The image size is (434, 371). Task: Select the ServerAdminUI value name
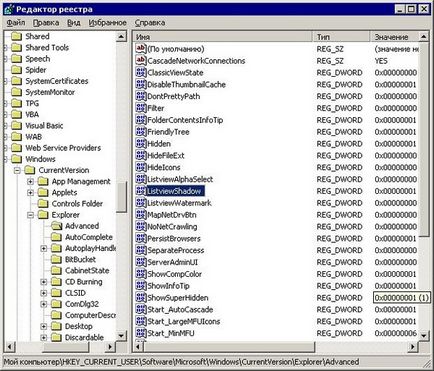coord(172,262)
